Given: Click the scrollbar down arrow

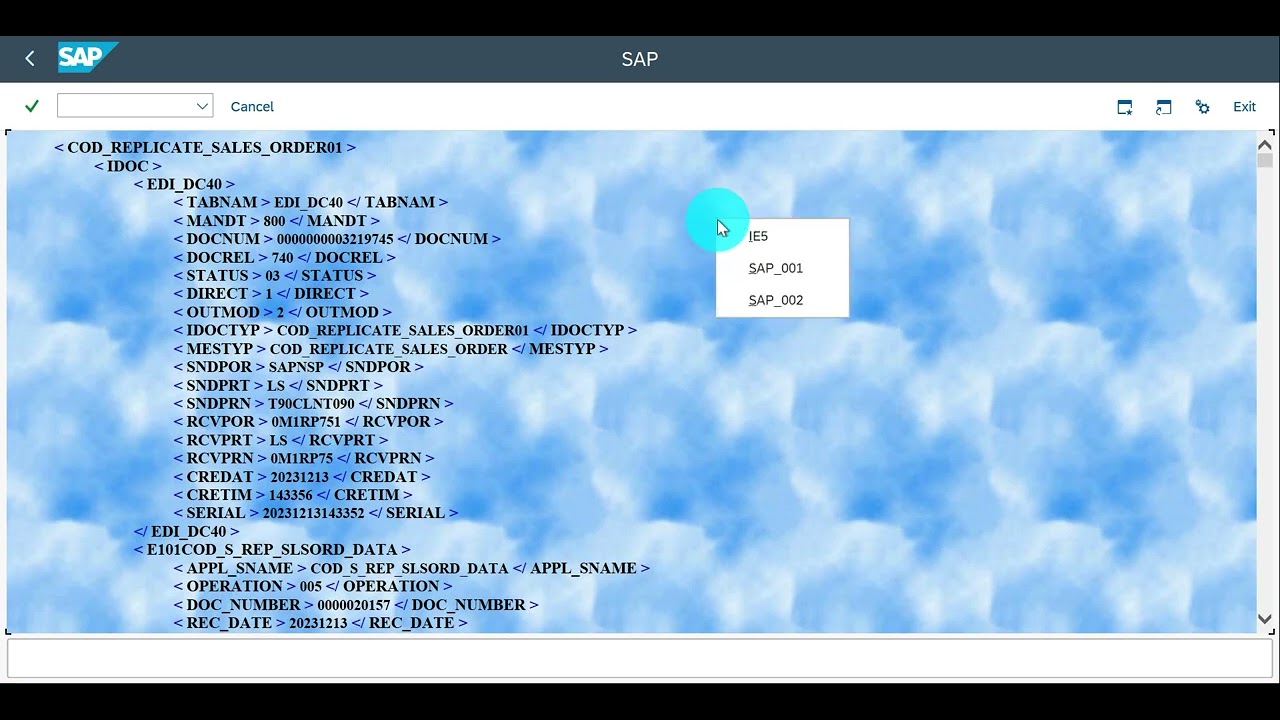Looking at the screenshot, I should (x=1265, y=619).
